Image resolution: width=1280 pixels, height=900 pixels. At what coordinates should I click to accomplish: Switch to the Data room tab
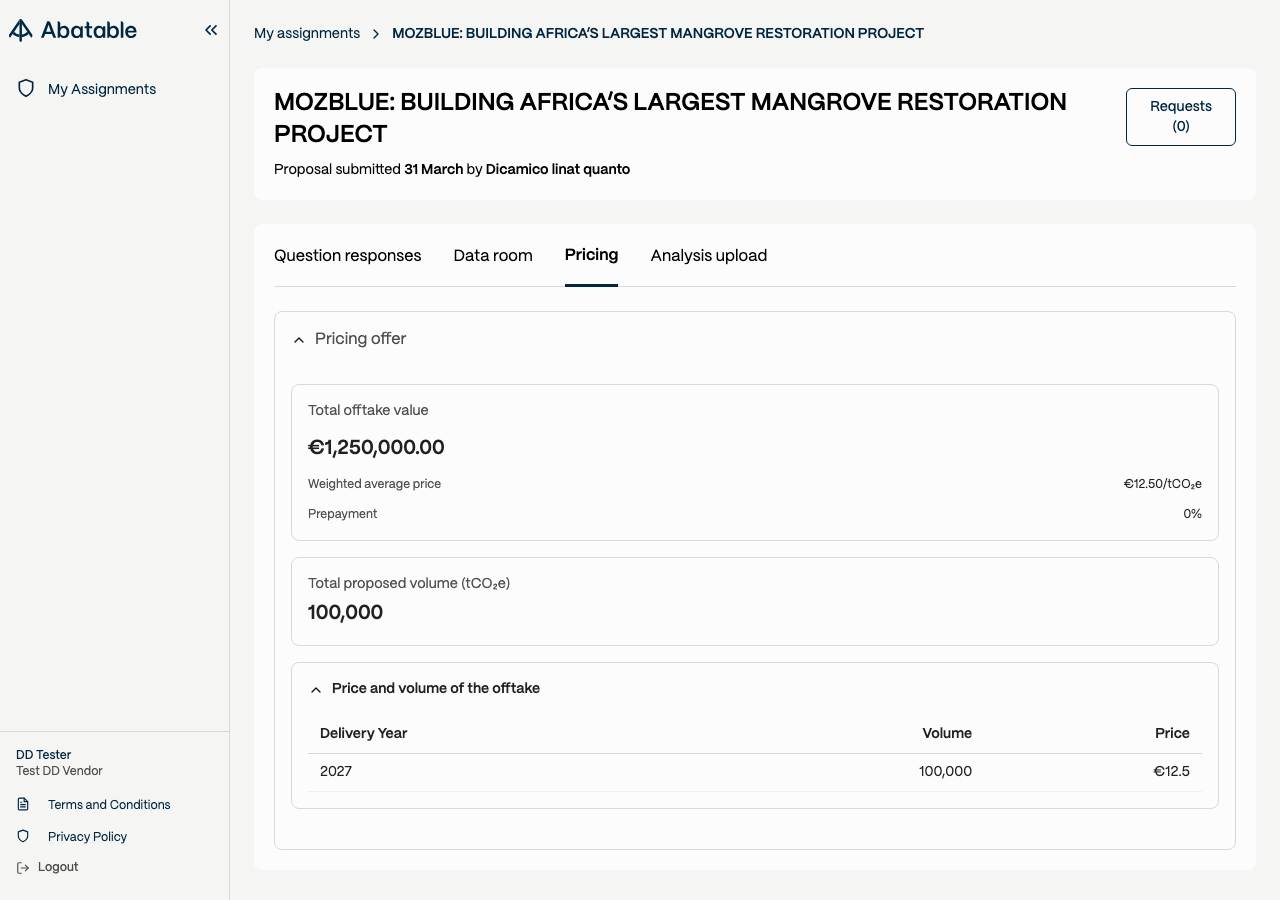click(493, 256)
